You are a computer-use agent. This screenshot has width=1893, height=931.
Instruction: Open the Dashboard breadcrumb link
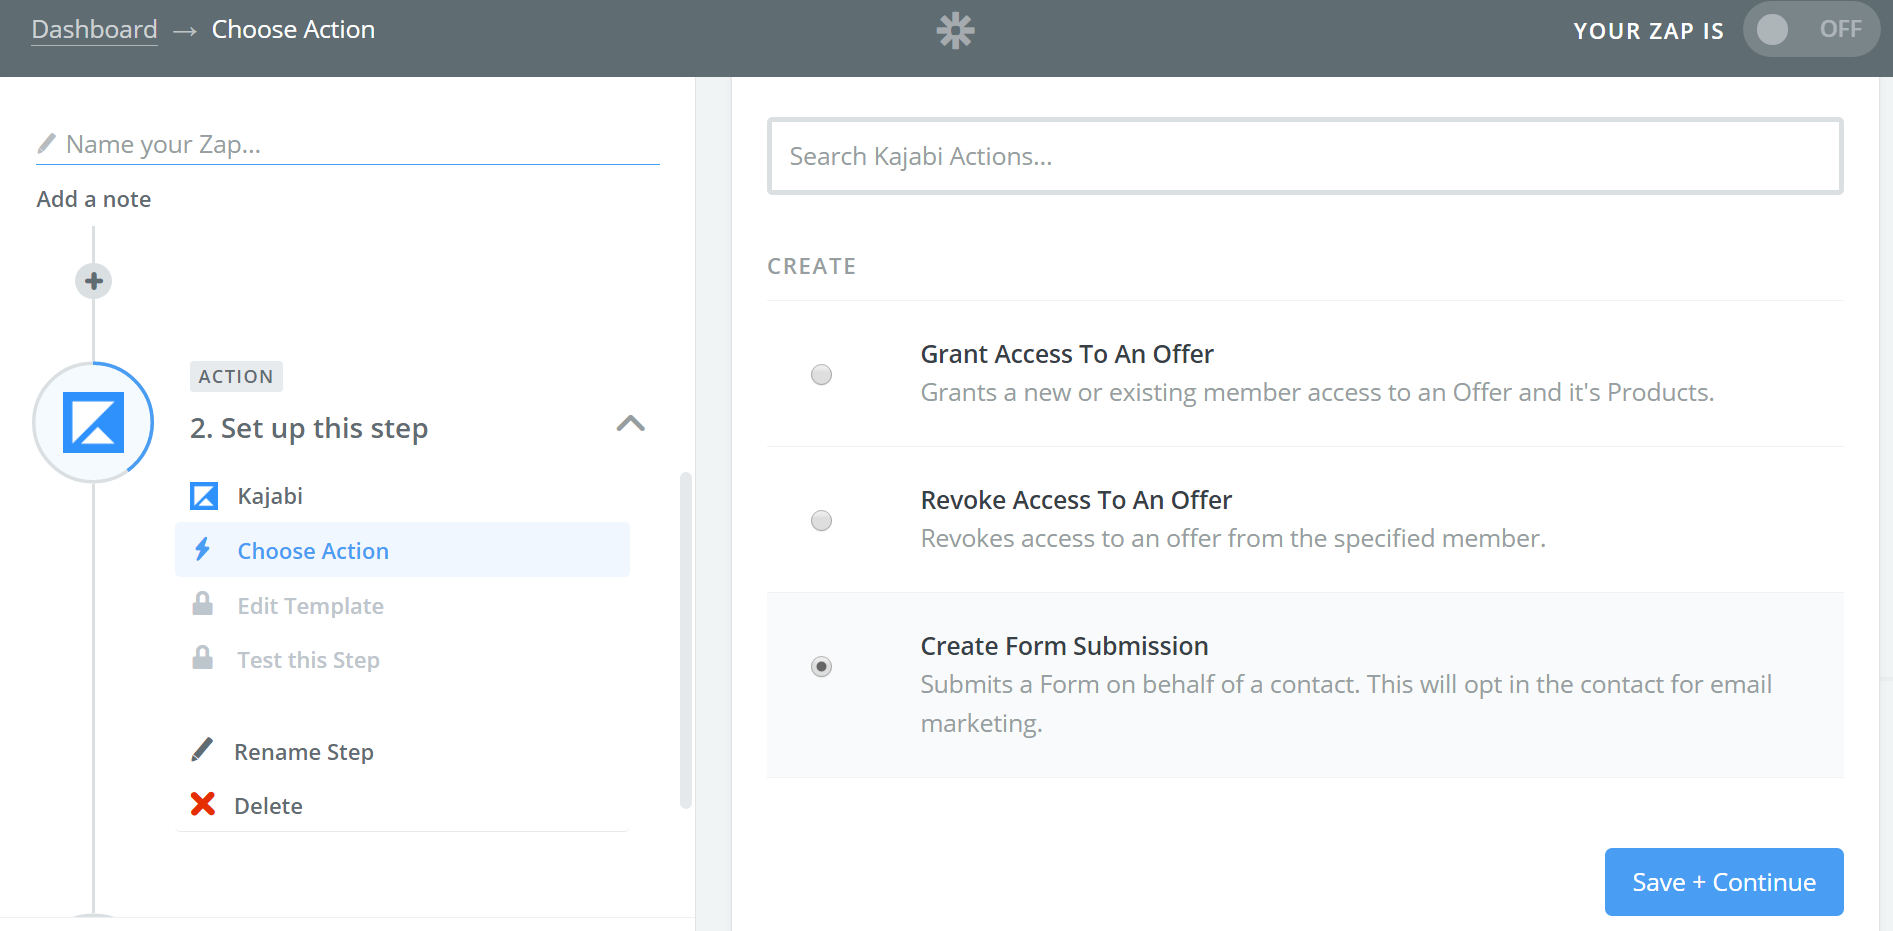[x=95, y=30]
